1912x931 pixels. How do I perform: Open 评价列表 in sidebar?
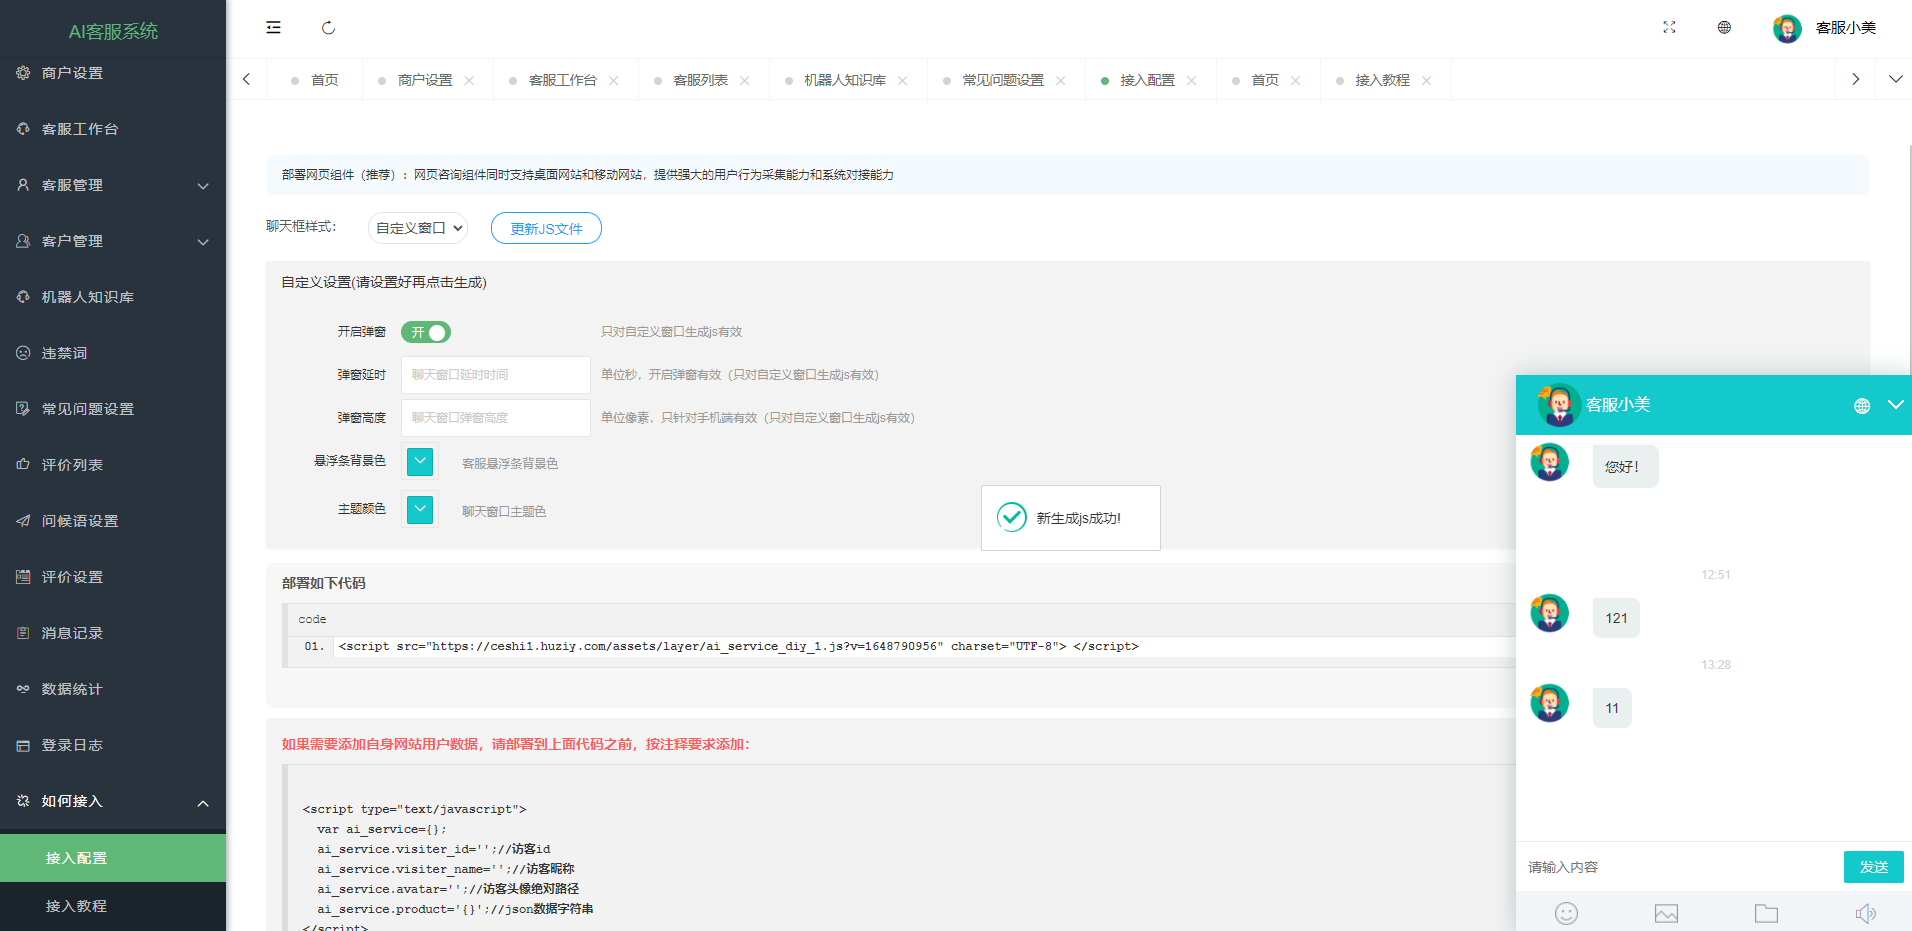113,465
